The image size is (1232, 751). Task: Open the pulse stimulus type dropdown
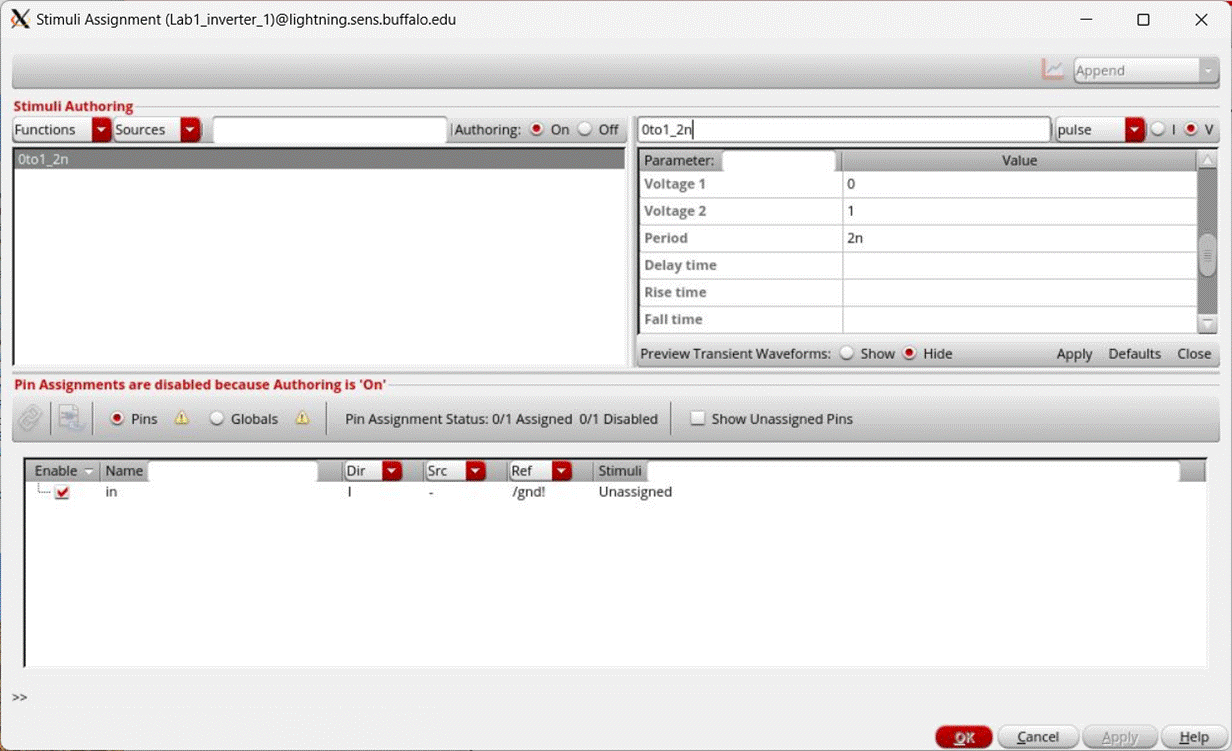1134,129
